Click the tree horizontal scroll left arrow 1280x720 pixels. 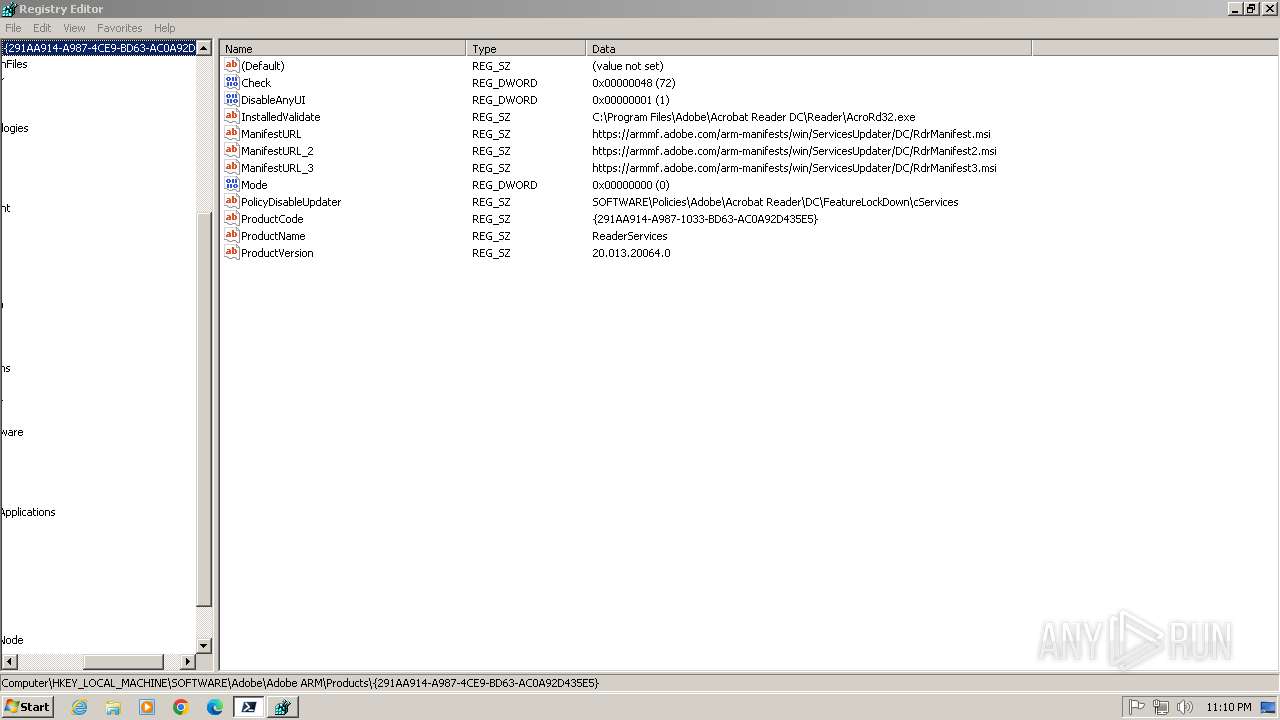click(x=9, y=662)
